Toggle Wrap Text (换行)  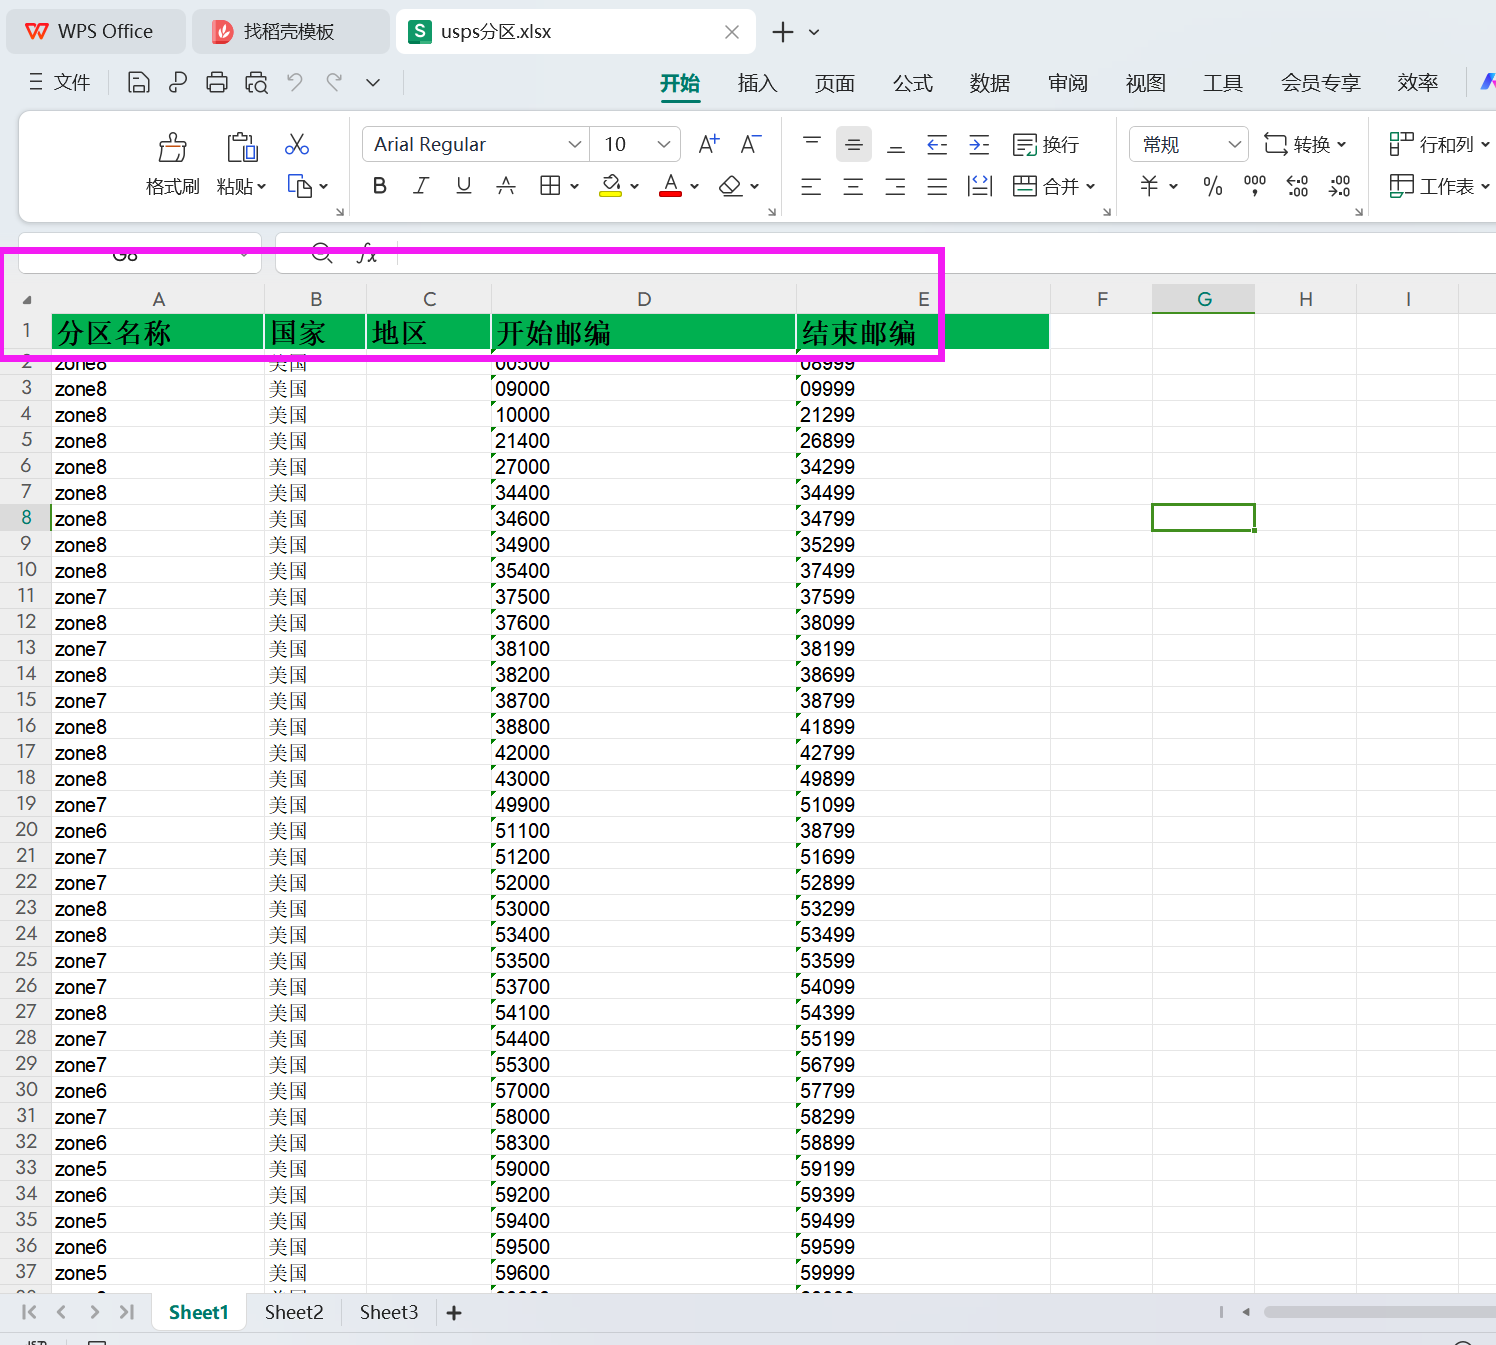[1046, 145]
